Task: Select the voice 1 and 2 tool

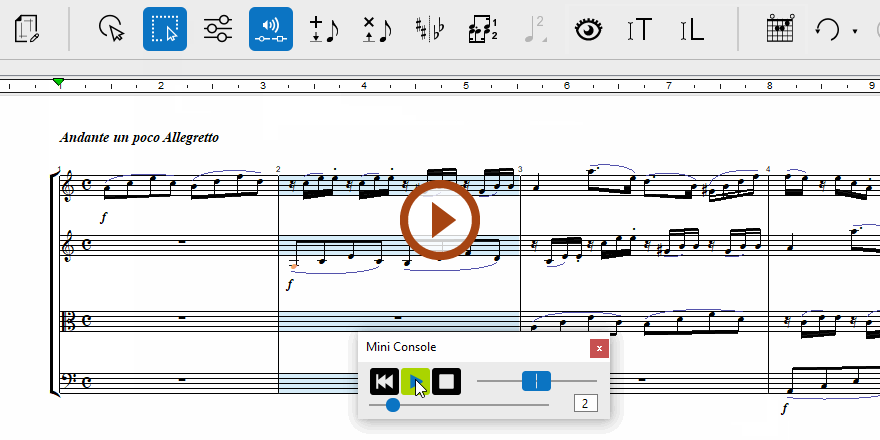Action: [x=483, y=29]
